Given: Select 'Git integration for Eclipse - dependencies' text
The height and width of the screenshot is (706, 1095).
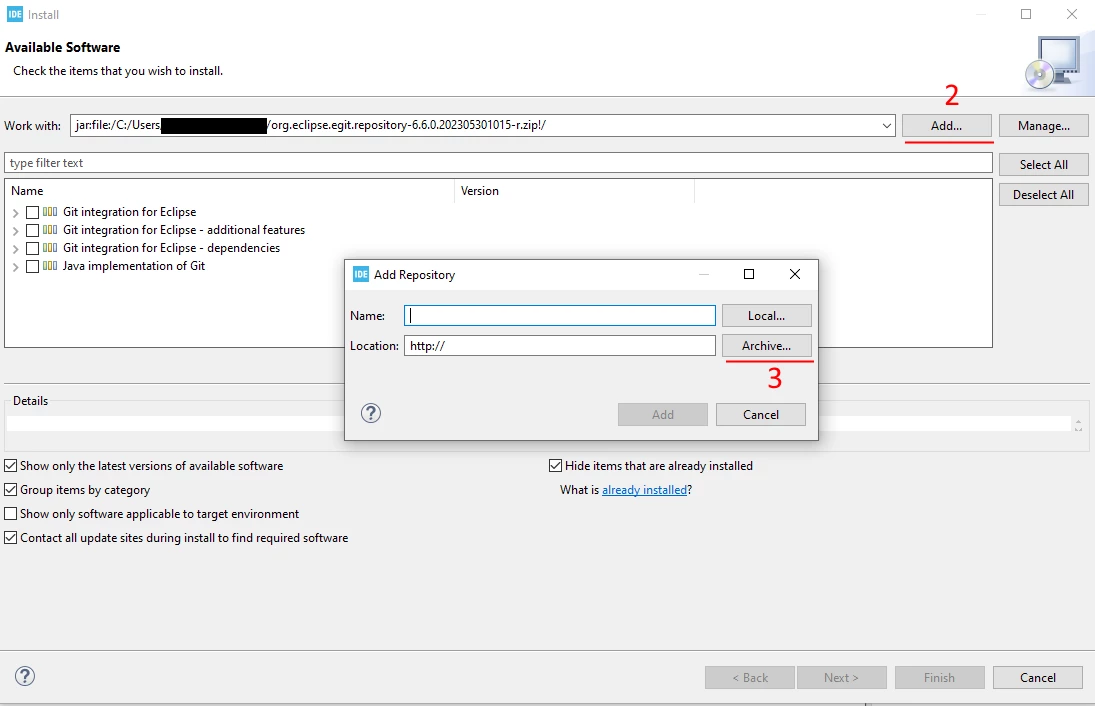Looking at the screenshot, I should coord(171,248).
